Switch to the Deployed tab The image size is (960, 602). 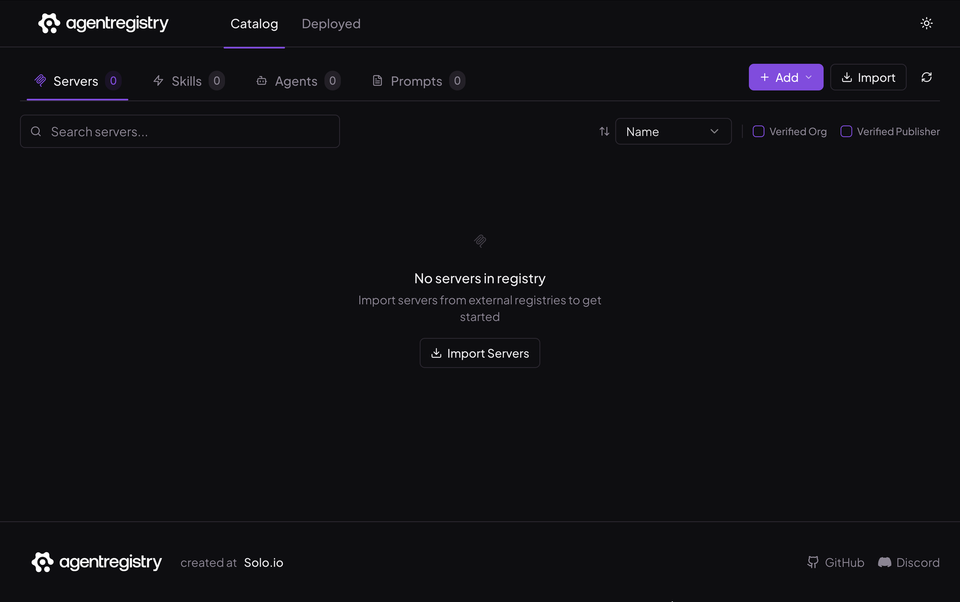331,23
